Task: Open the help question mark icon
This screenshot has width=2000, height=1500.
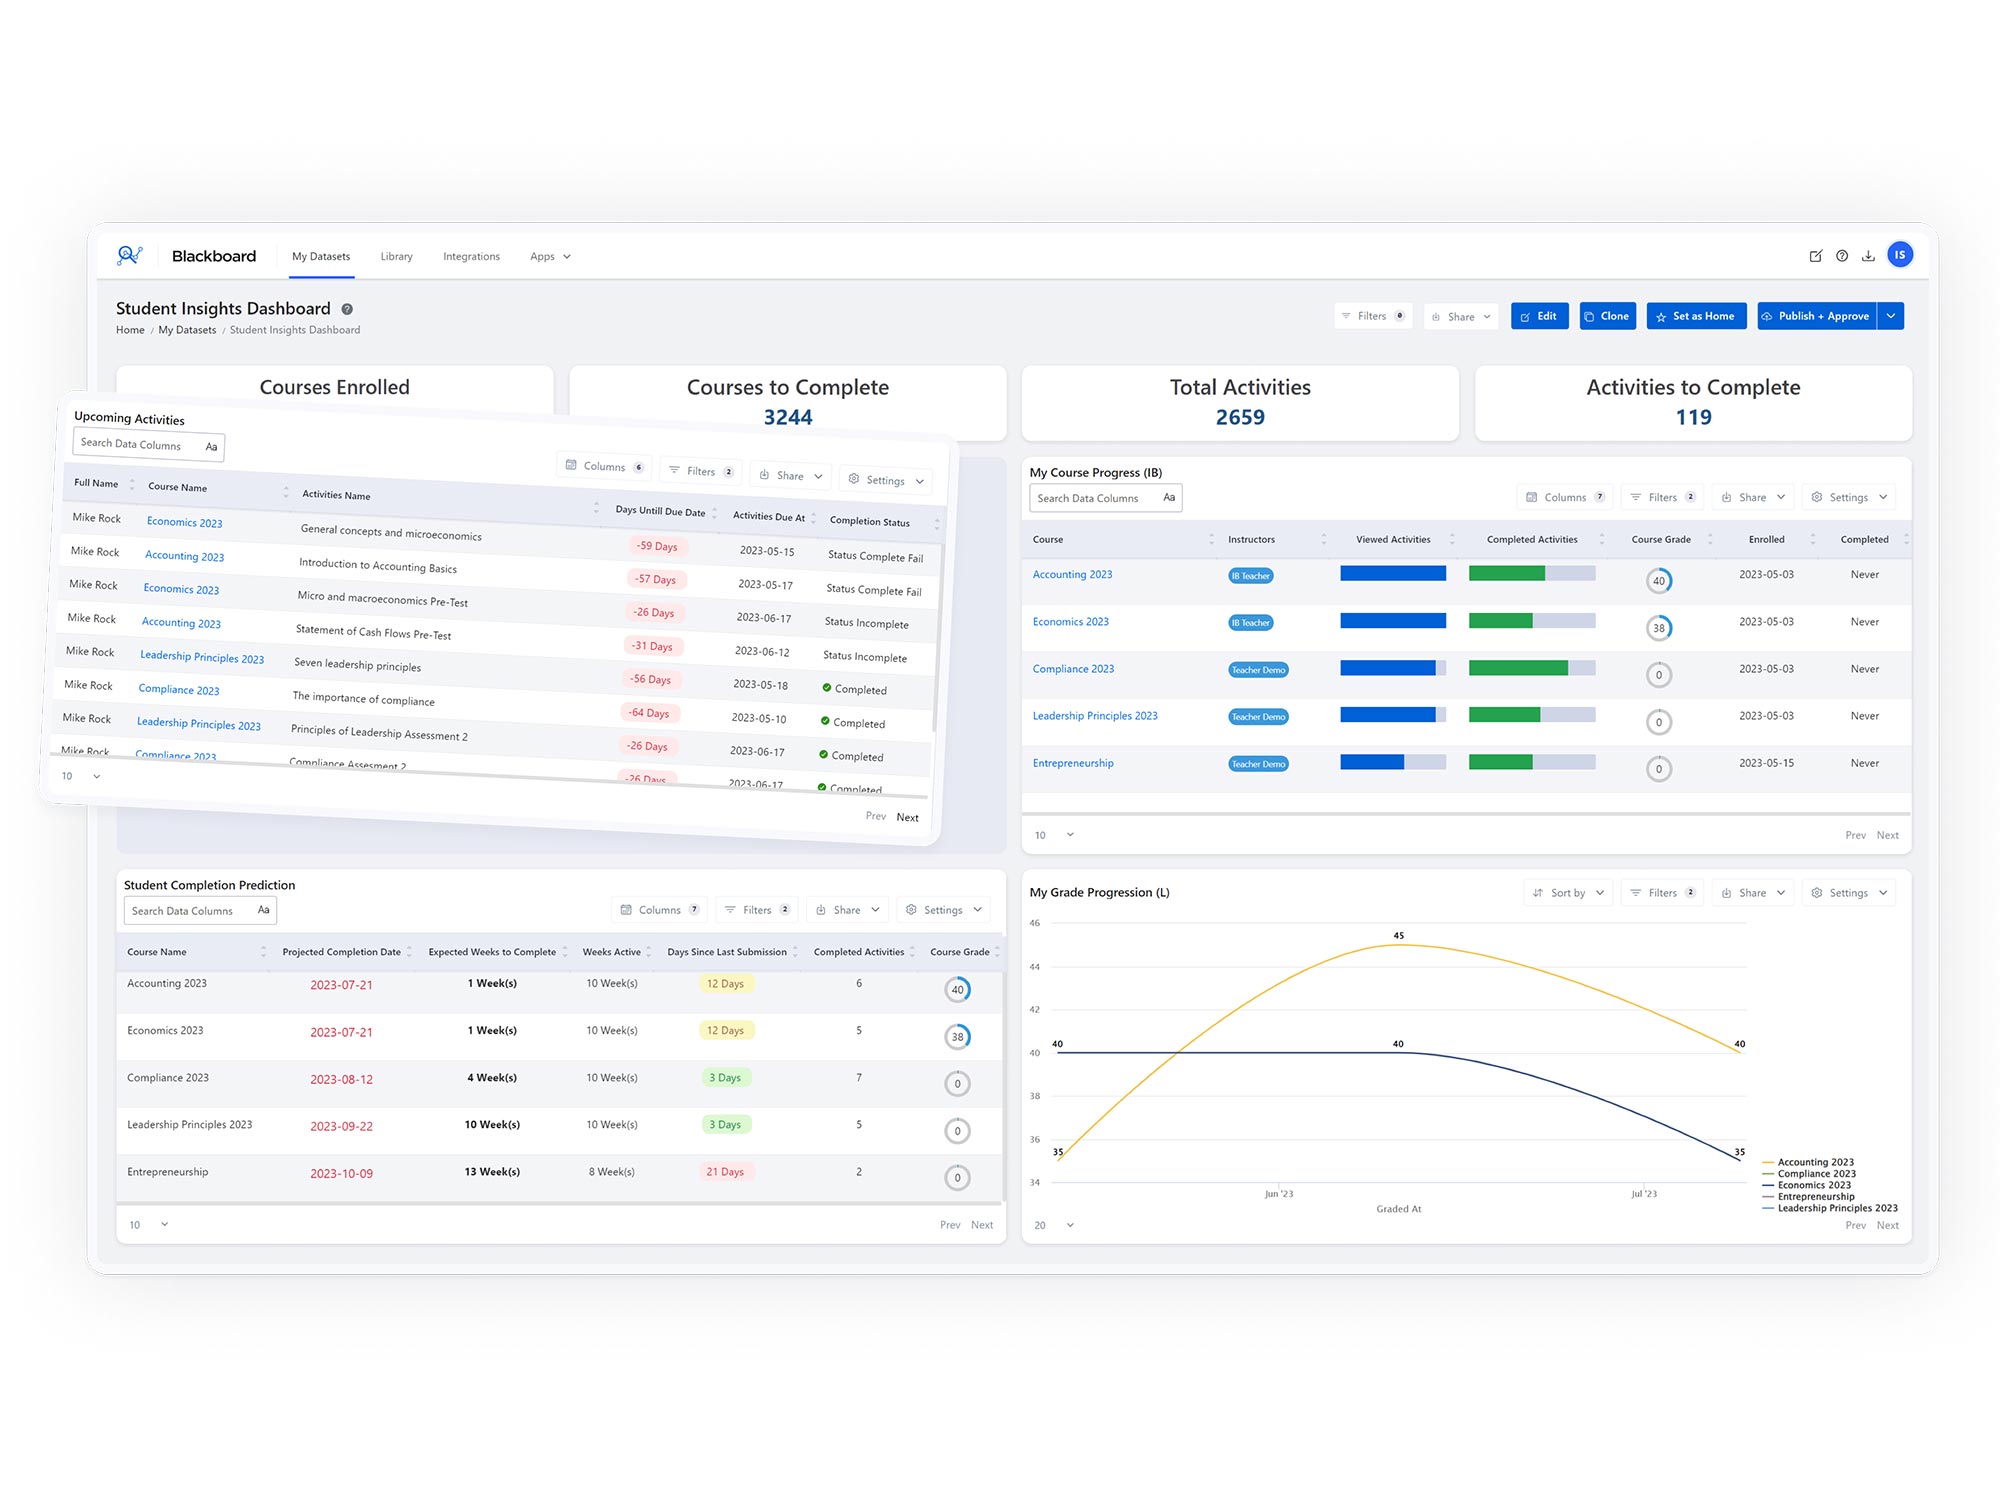Action: tap(1842, 256)
